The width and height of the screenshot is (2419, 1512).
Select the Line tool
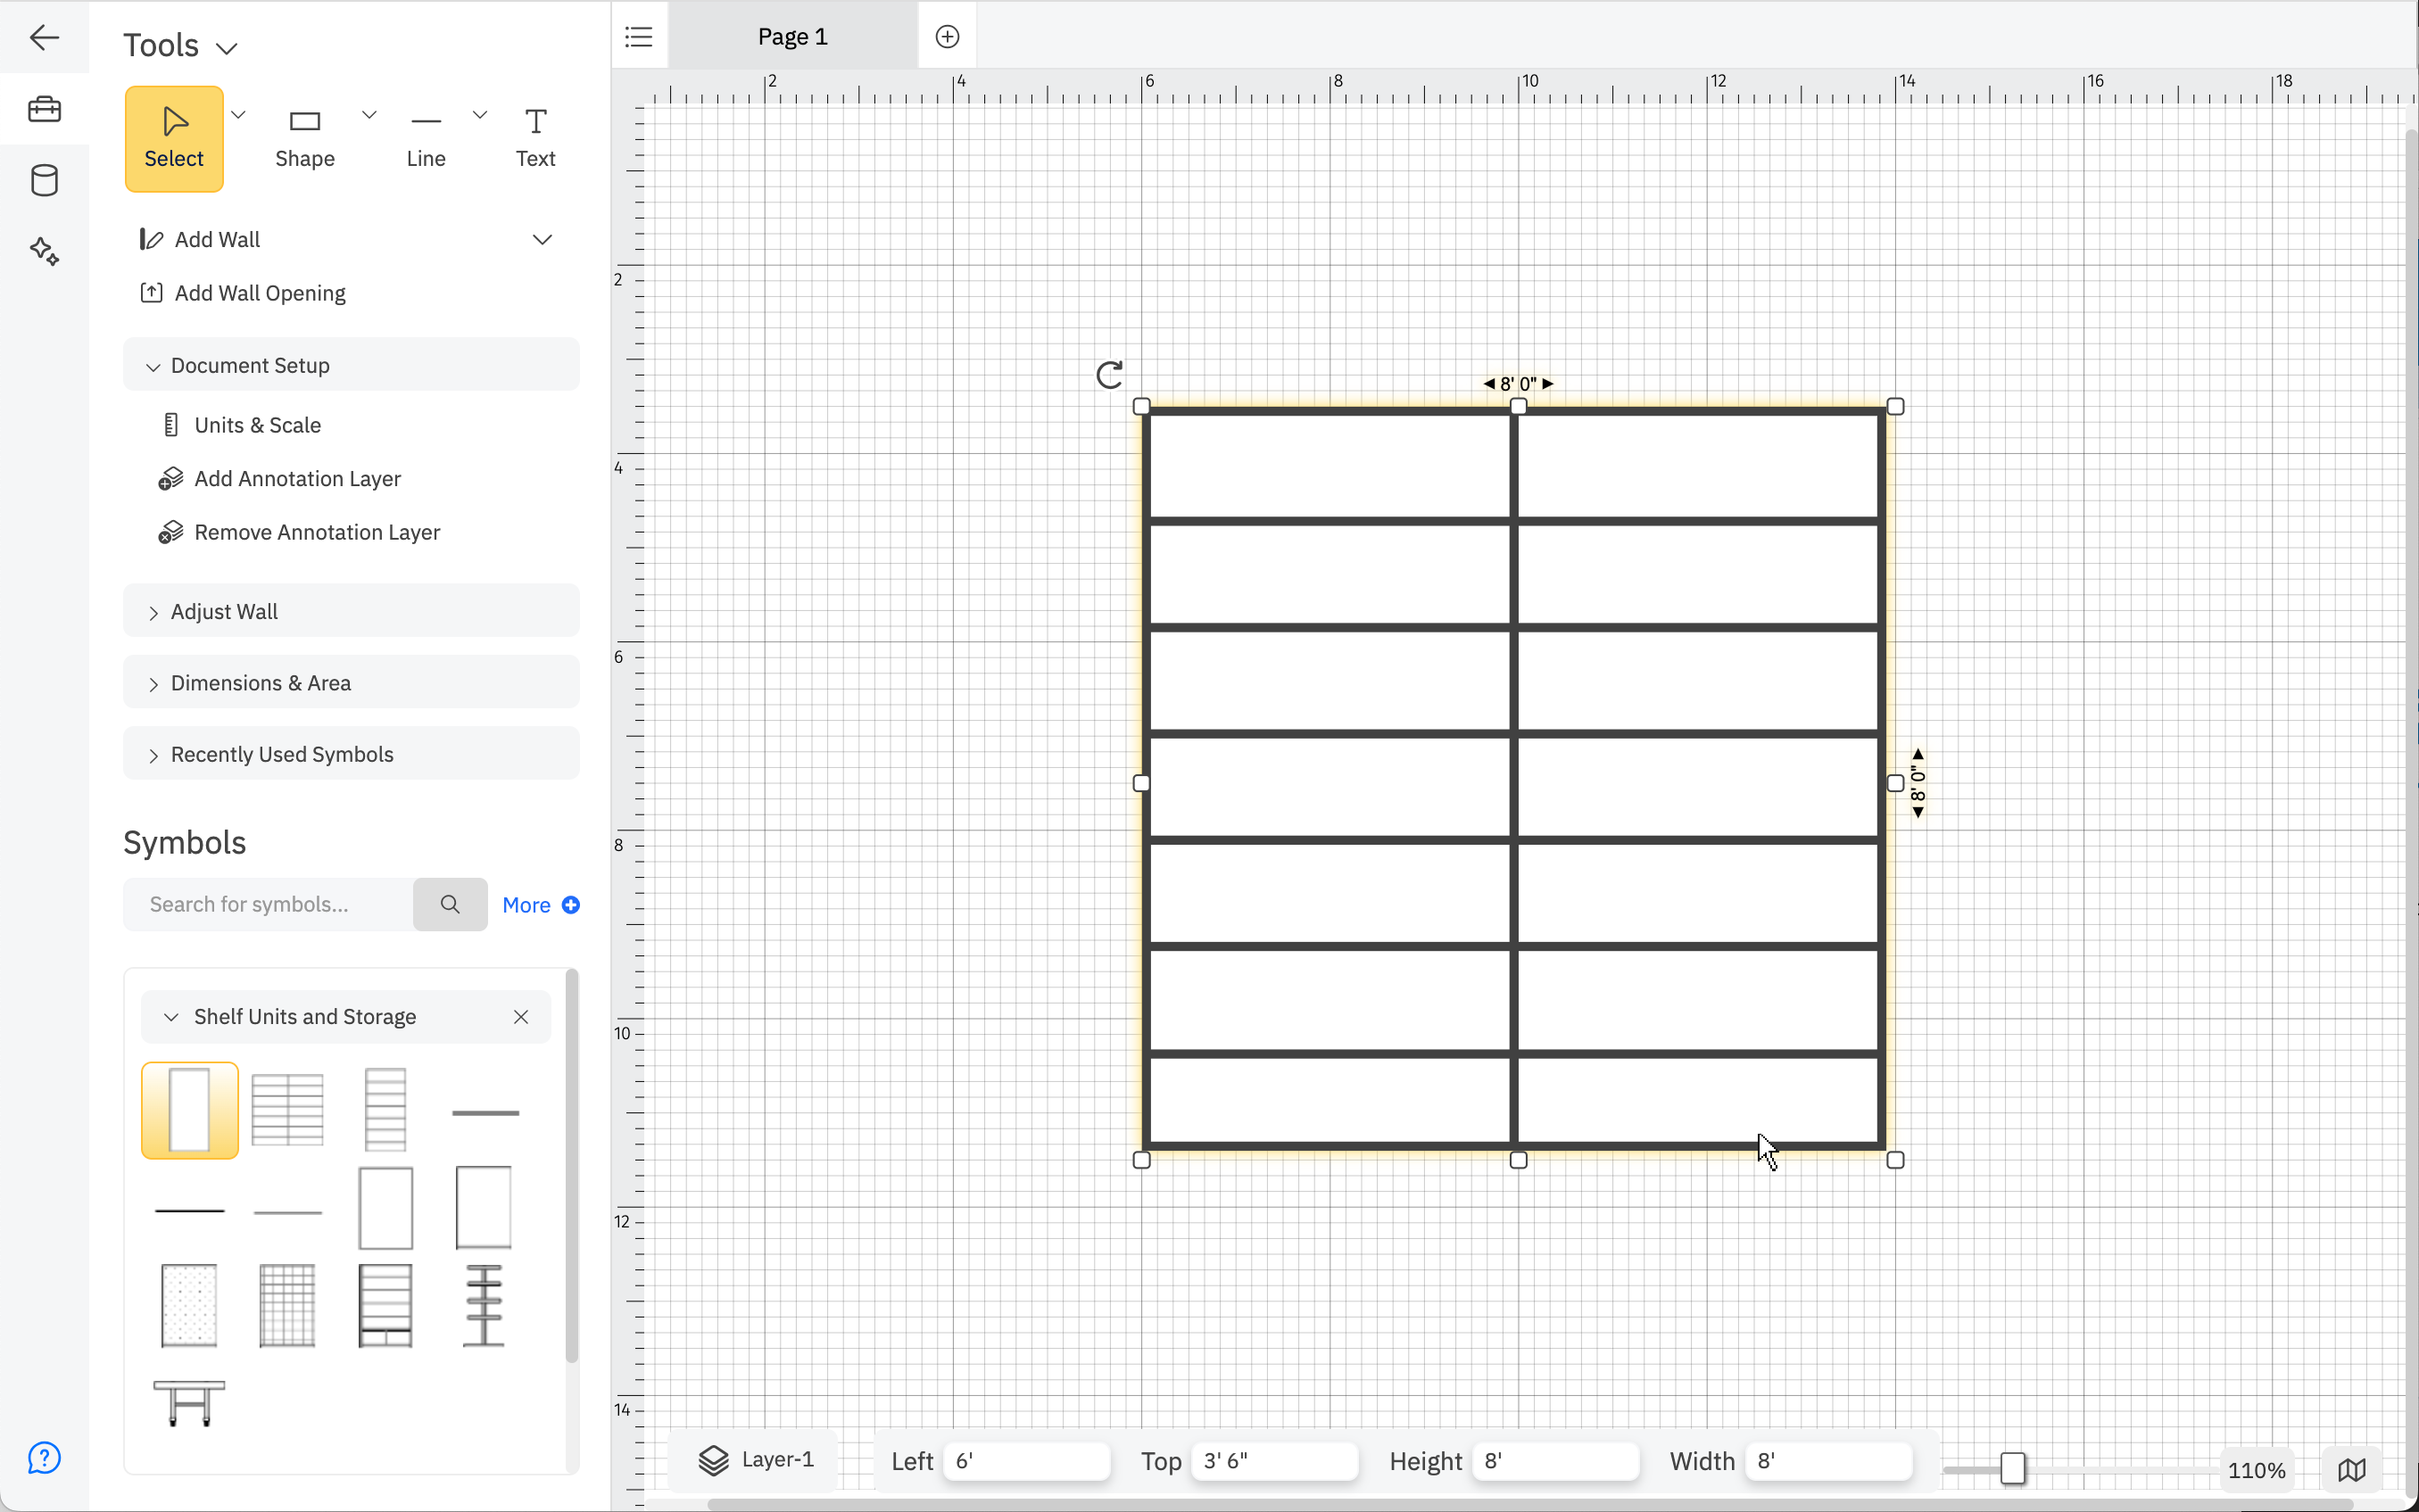[425, 137]
